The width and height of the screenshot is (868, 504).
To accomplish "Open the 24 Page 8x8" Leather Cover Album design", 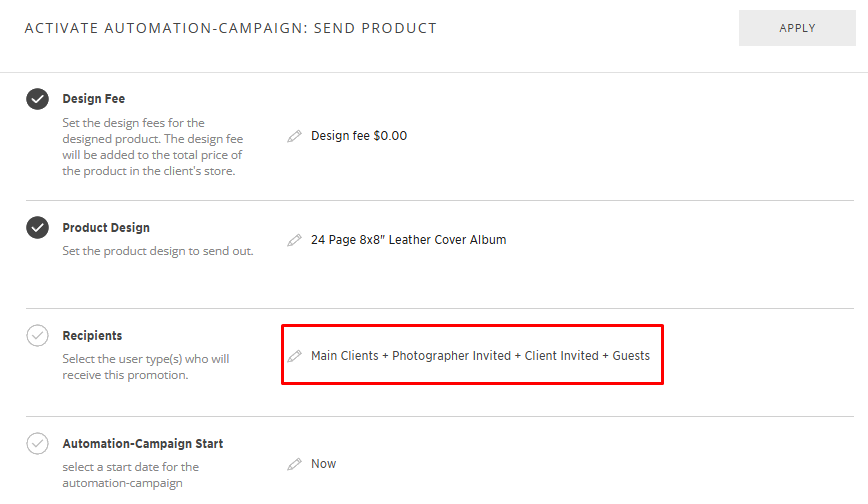I will (408, 240).
